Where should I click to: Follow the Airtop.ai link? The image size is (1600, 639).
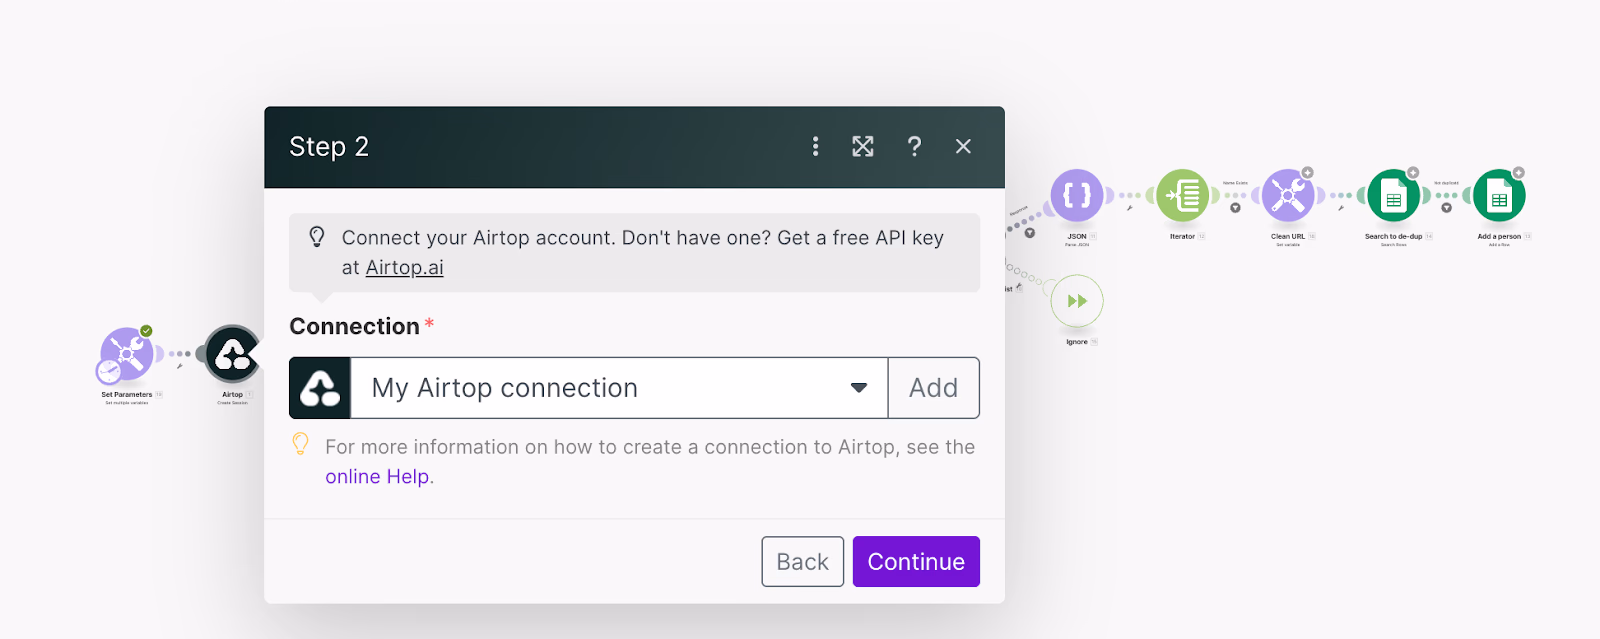click(404, 268)
